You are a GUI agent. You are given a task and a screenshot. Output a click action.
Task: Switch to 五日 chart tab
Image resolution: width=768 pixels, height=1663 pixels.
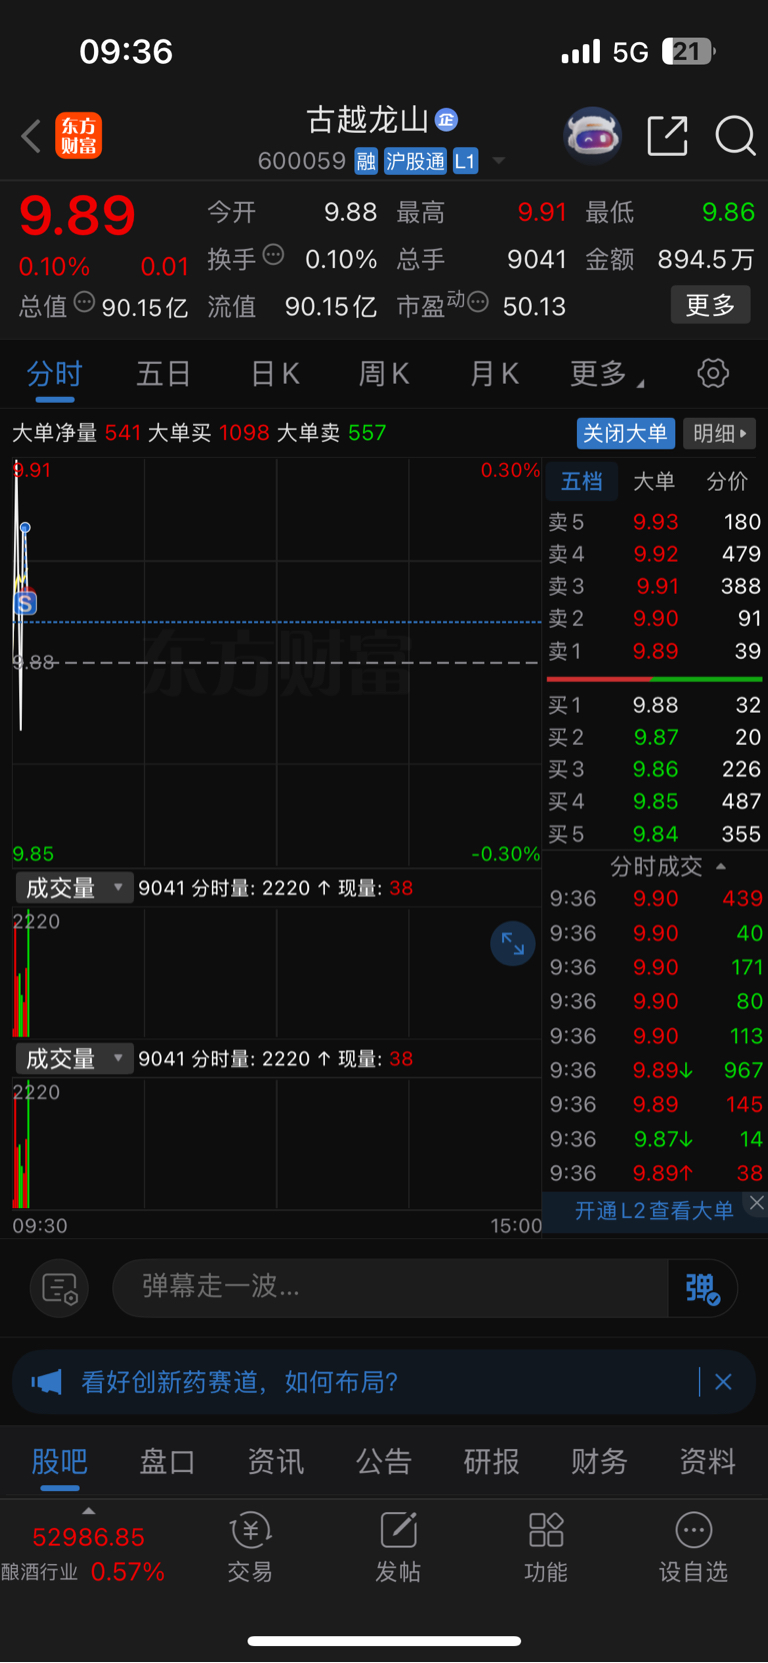tap(163, 374)
